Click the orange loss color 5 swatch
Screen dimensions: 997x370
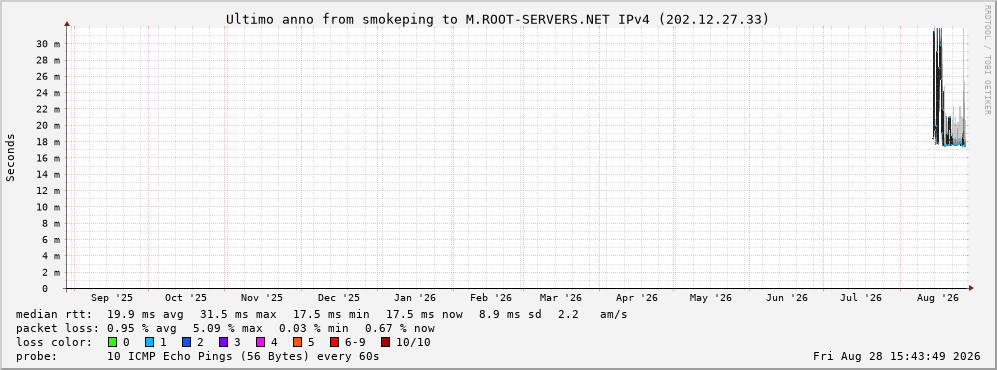[x=298, y=342]
